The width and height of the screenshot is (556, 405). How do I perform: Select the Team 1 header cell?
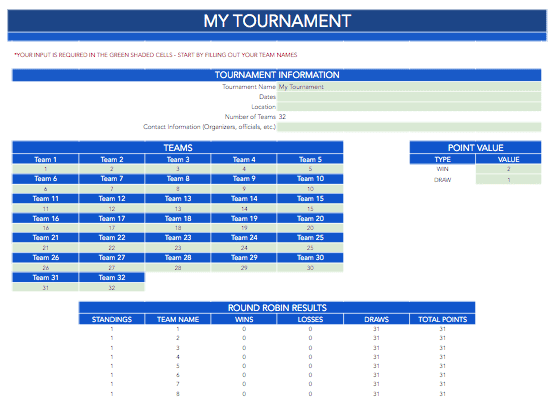(x=45, y=159)
